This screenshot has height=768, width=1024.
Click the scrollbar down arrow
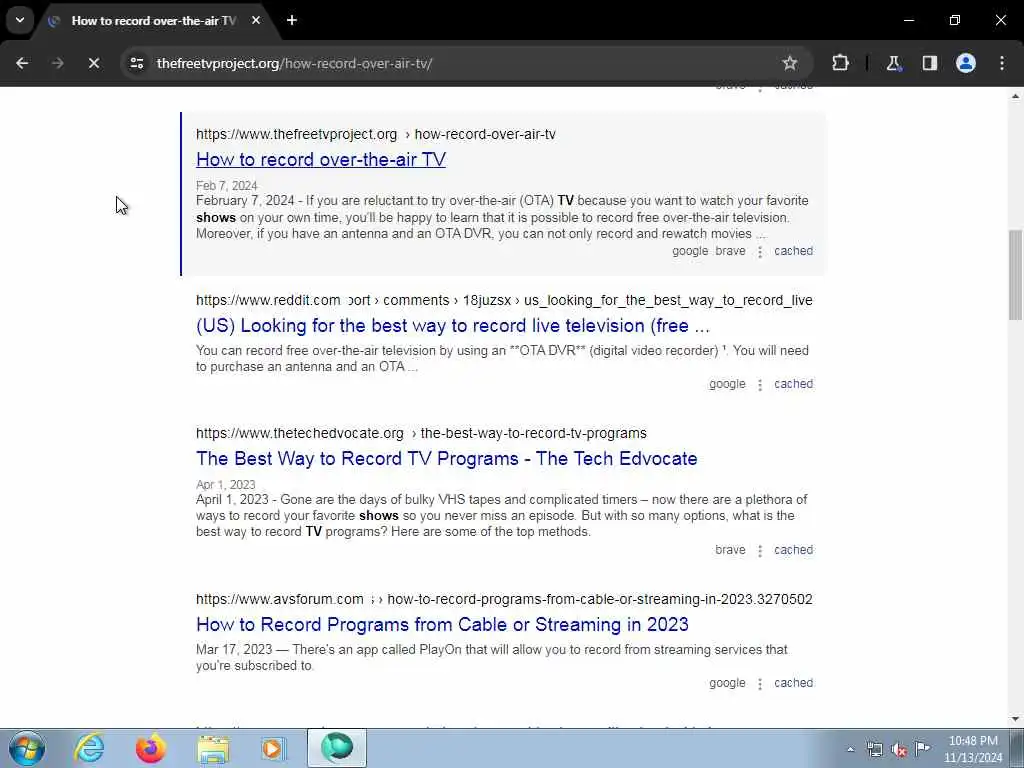(x=1016, y=719)
